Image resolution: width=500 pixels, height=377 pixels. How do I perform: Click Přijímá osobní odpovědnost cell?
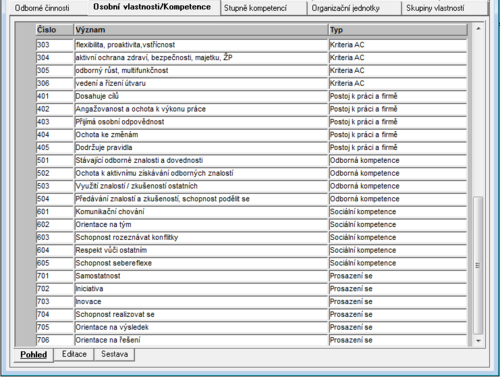(201, 122)
